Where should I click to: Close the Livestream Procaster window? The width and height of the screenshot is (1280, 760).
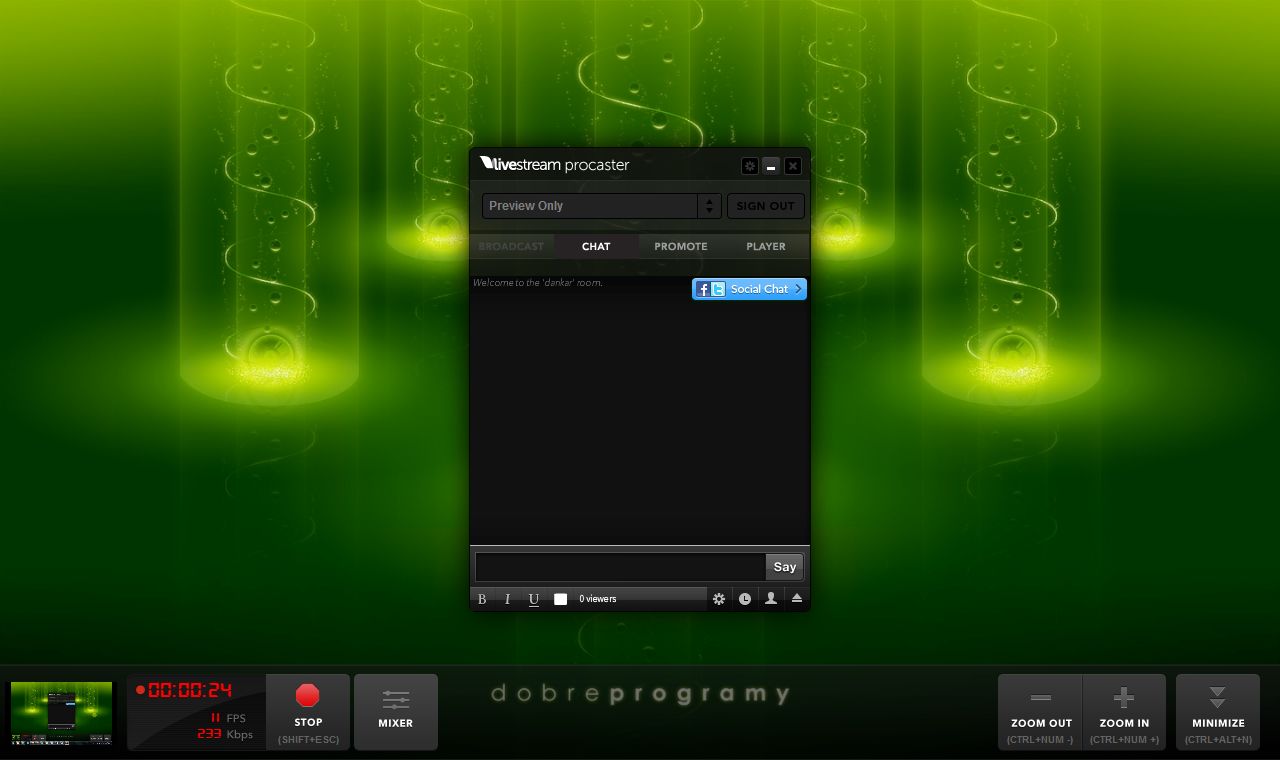click(793, 166)
